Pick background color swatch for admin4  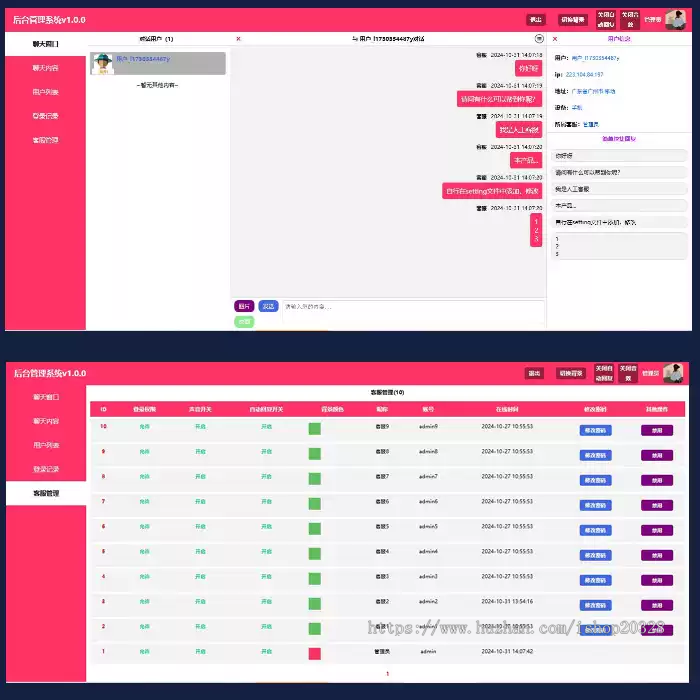(x=315, y=554)
